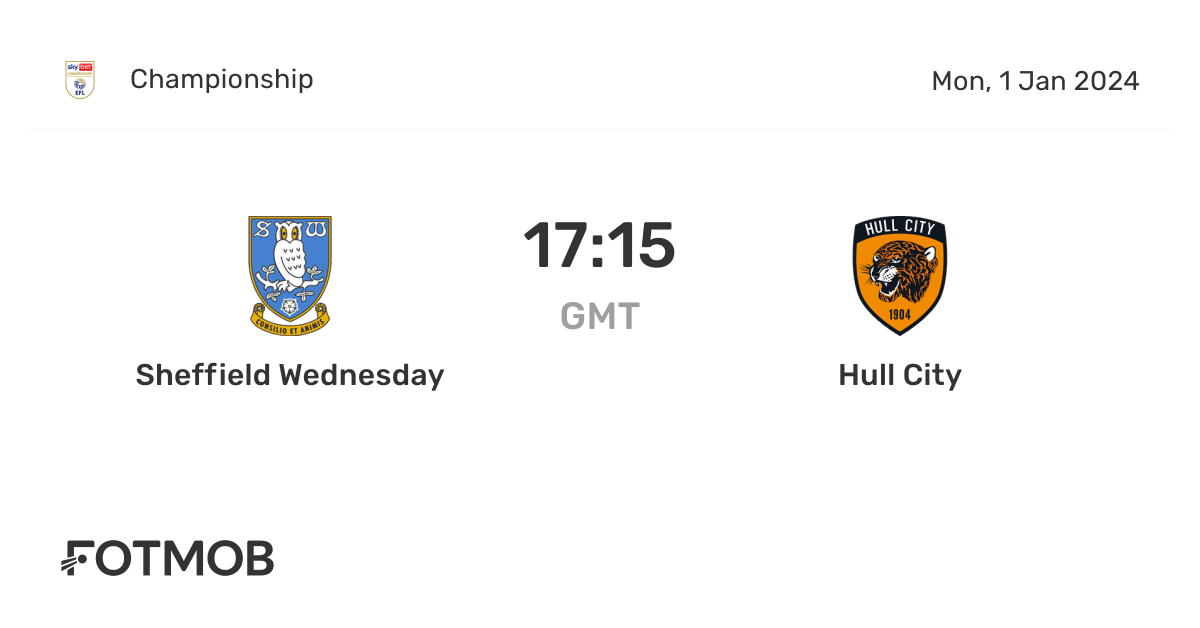The width and height of the screenshot is (1200, 628).
Task: Click the Mon, 1 Jan 2024 match date
Action: [1035, 81]
